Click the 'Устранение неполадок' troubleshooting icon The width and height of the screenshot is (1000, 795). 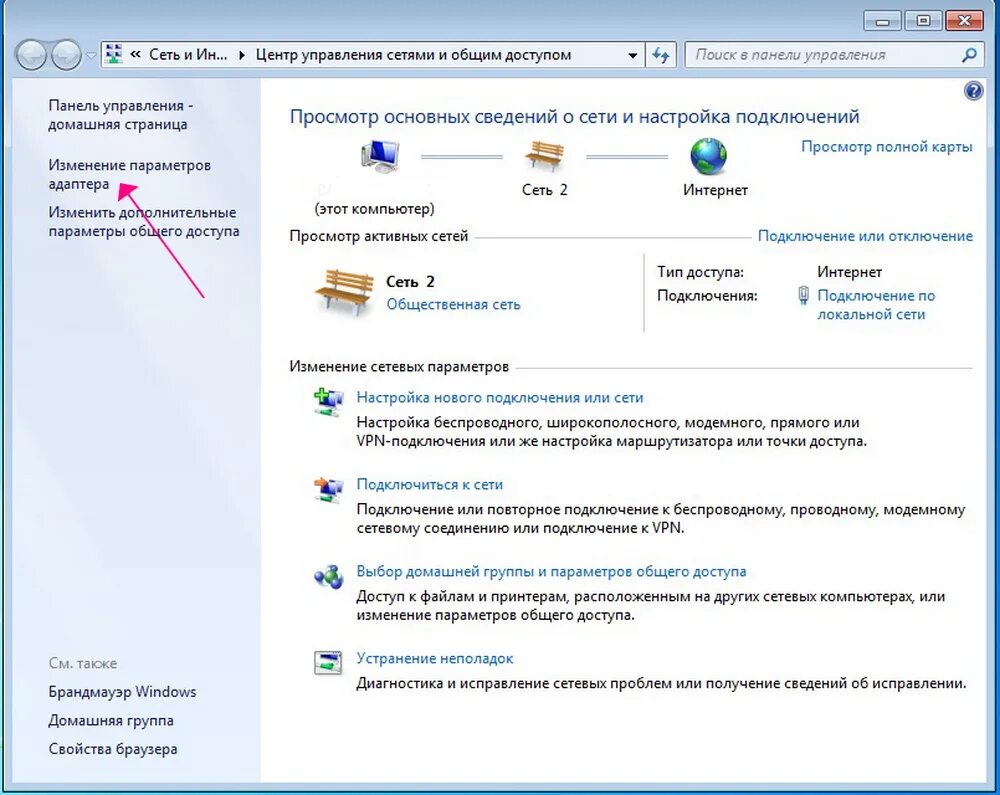click(x=328, y=663)
